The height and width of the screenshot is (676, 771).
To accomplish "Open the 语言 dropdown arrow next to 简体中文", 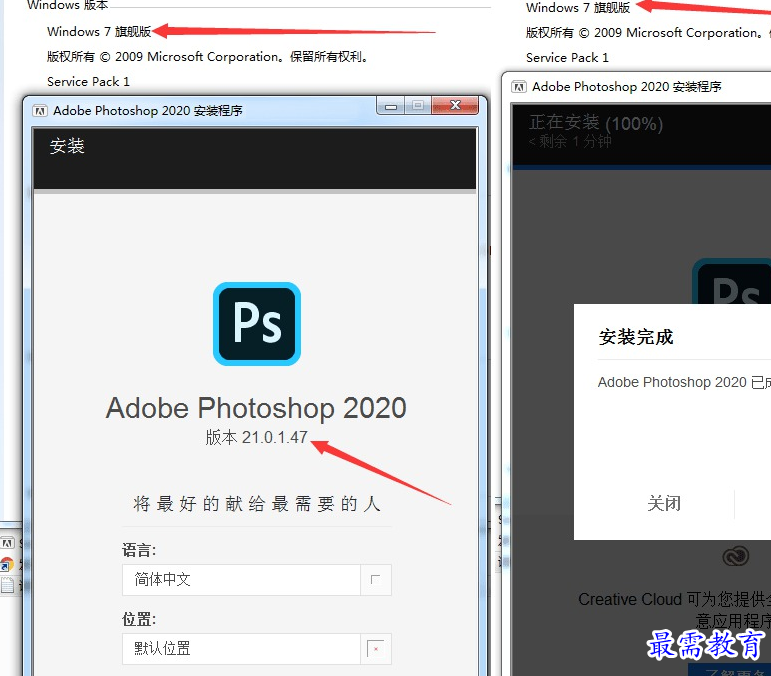I will click(x=376, y=580).
